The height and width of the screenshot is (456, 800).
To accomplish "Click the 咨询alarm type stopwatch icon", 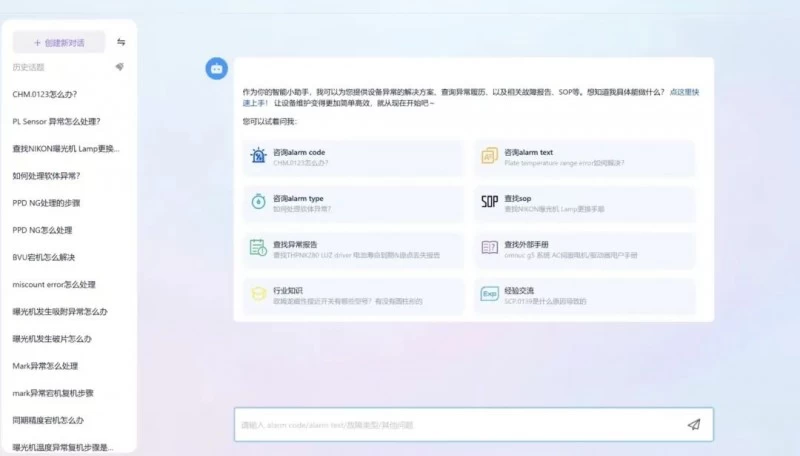I will pyautogui.click(x=257, y=202).
